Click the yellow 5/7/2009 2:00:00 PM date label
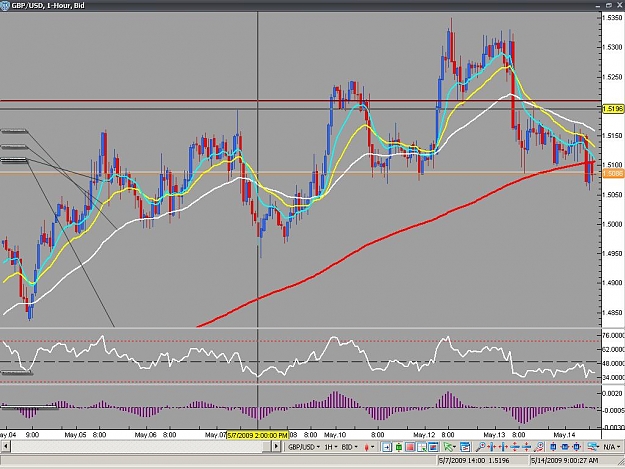The image size is (625, 469). 257,435
